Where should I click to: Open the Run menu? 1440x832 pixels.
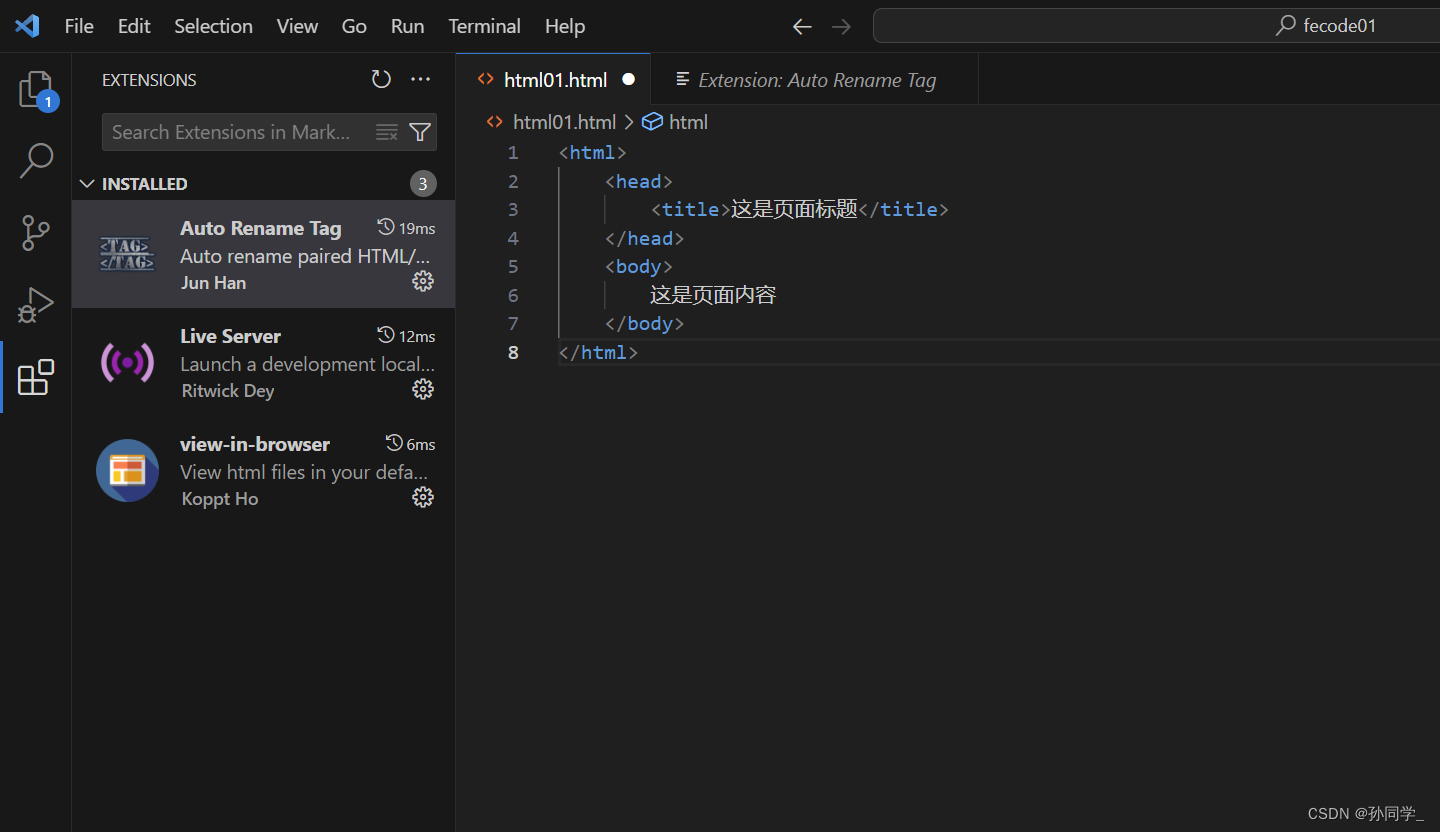pos(407,26)
